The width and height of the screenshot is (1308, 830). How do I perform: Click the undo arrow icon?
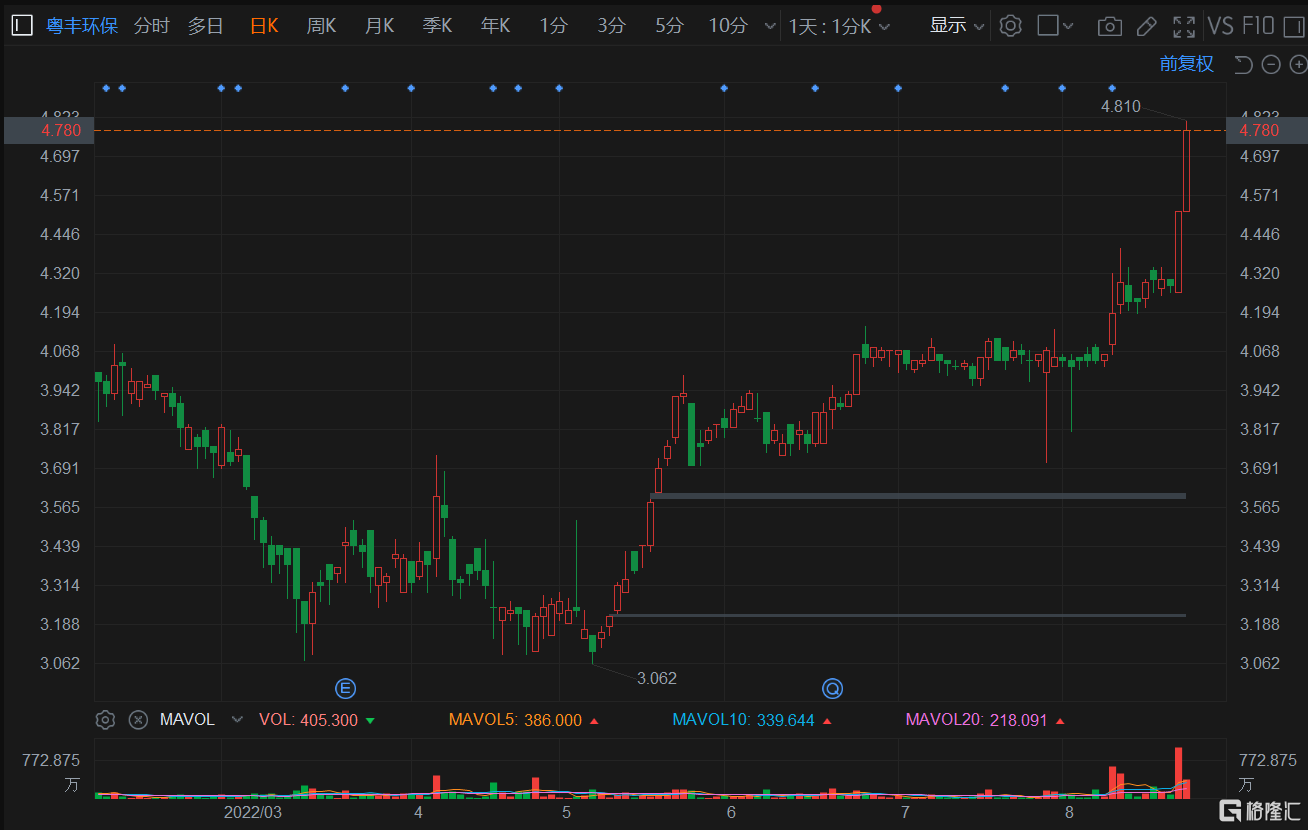click(1243, 65)
